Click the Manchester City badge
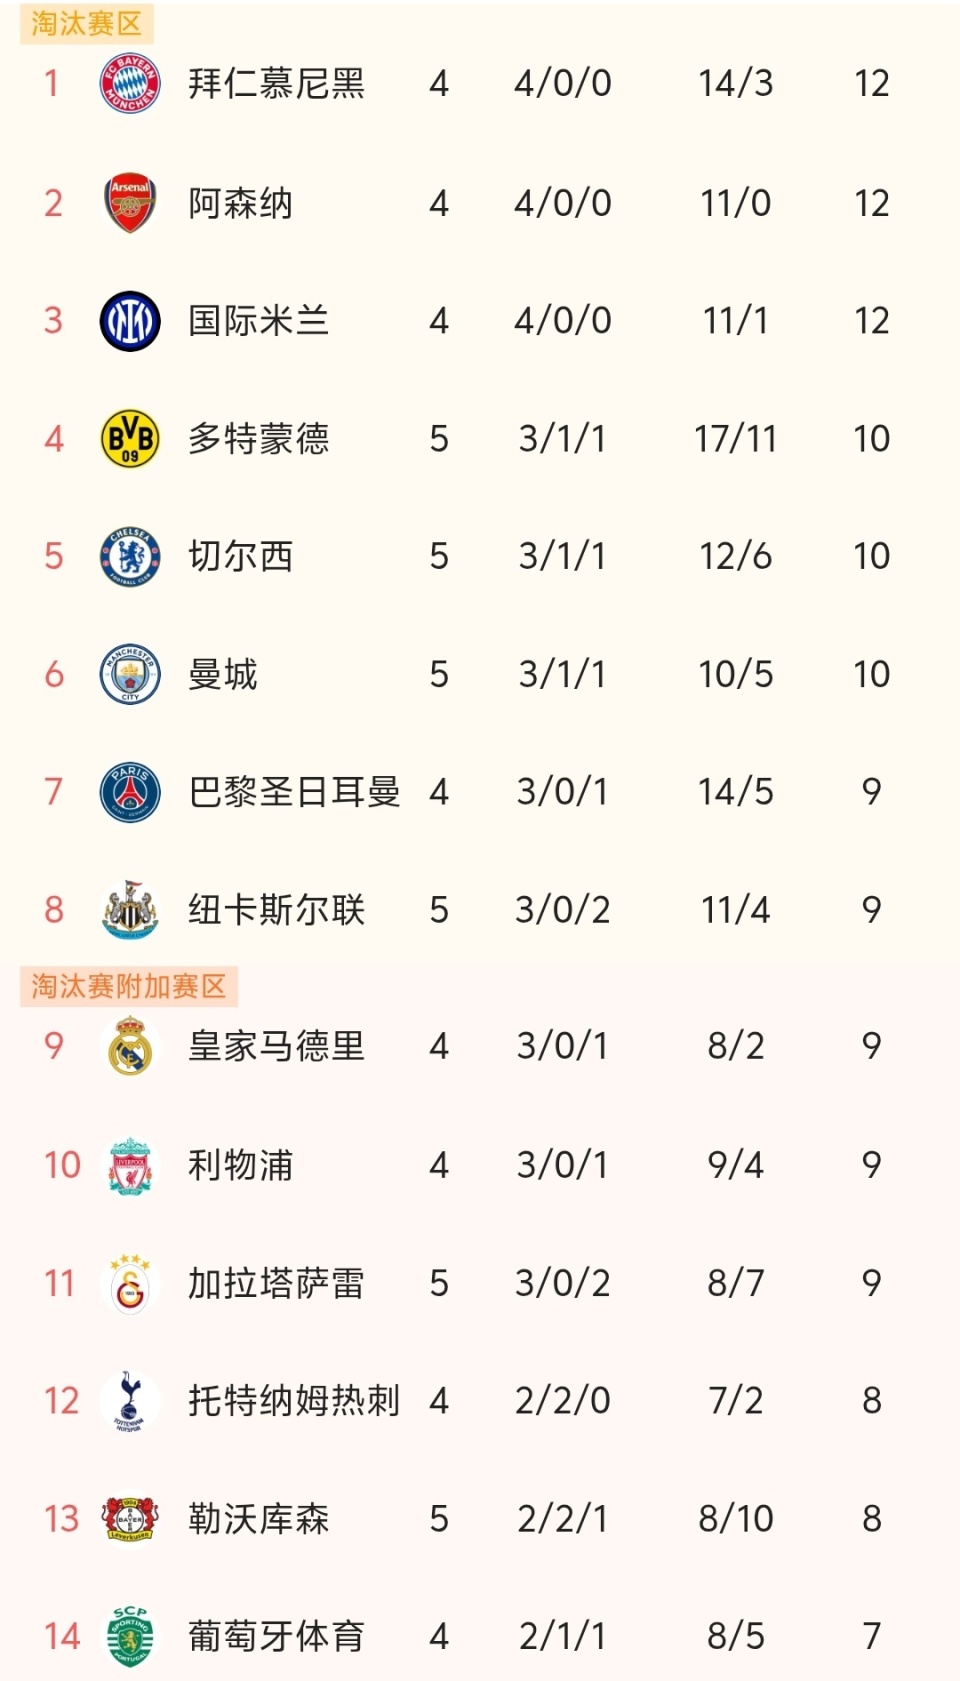This screenshot has width=960, height=1681. (x=130, y=674)
